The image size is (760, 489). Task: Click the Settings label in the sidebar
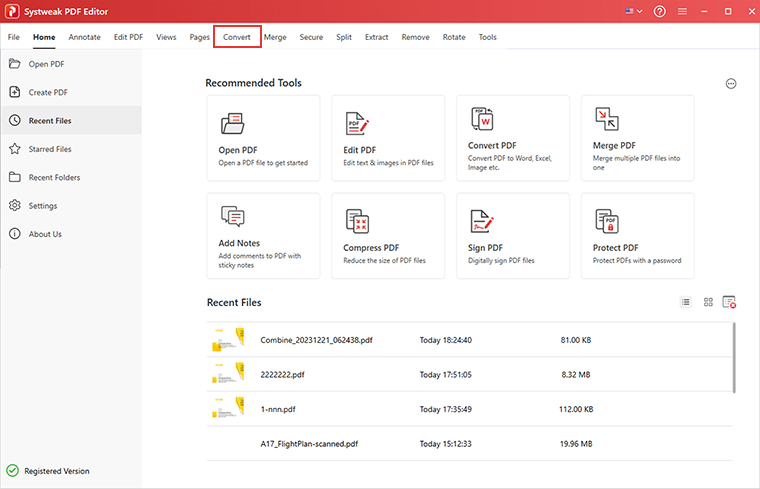click(43, 205)
